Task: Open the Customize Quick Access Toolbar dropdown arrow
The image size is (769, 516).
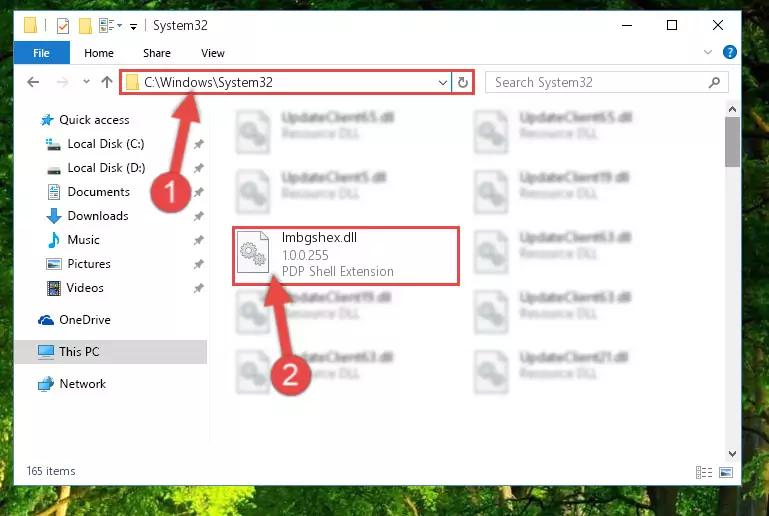Action: point(133,26)
